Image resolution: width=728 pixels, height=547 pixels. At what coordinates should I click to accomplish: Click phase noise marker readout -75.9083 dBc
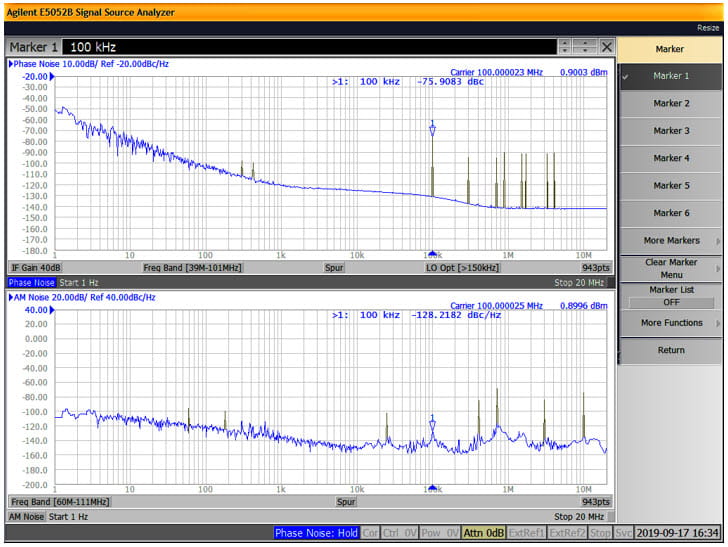(450, 82)
